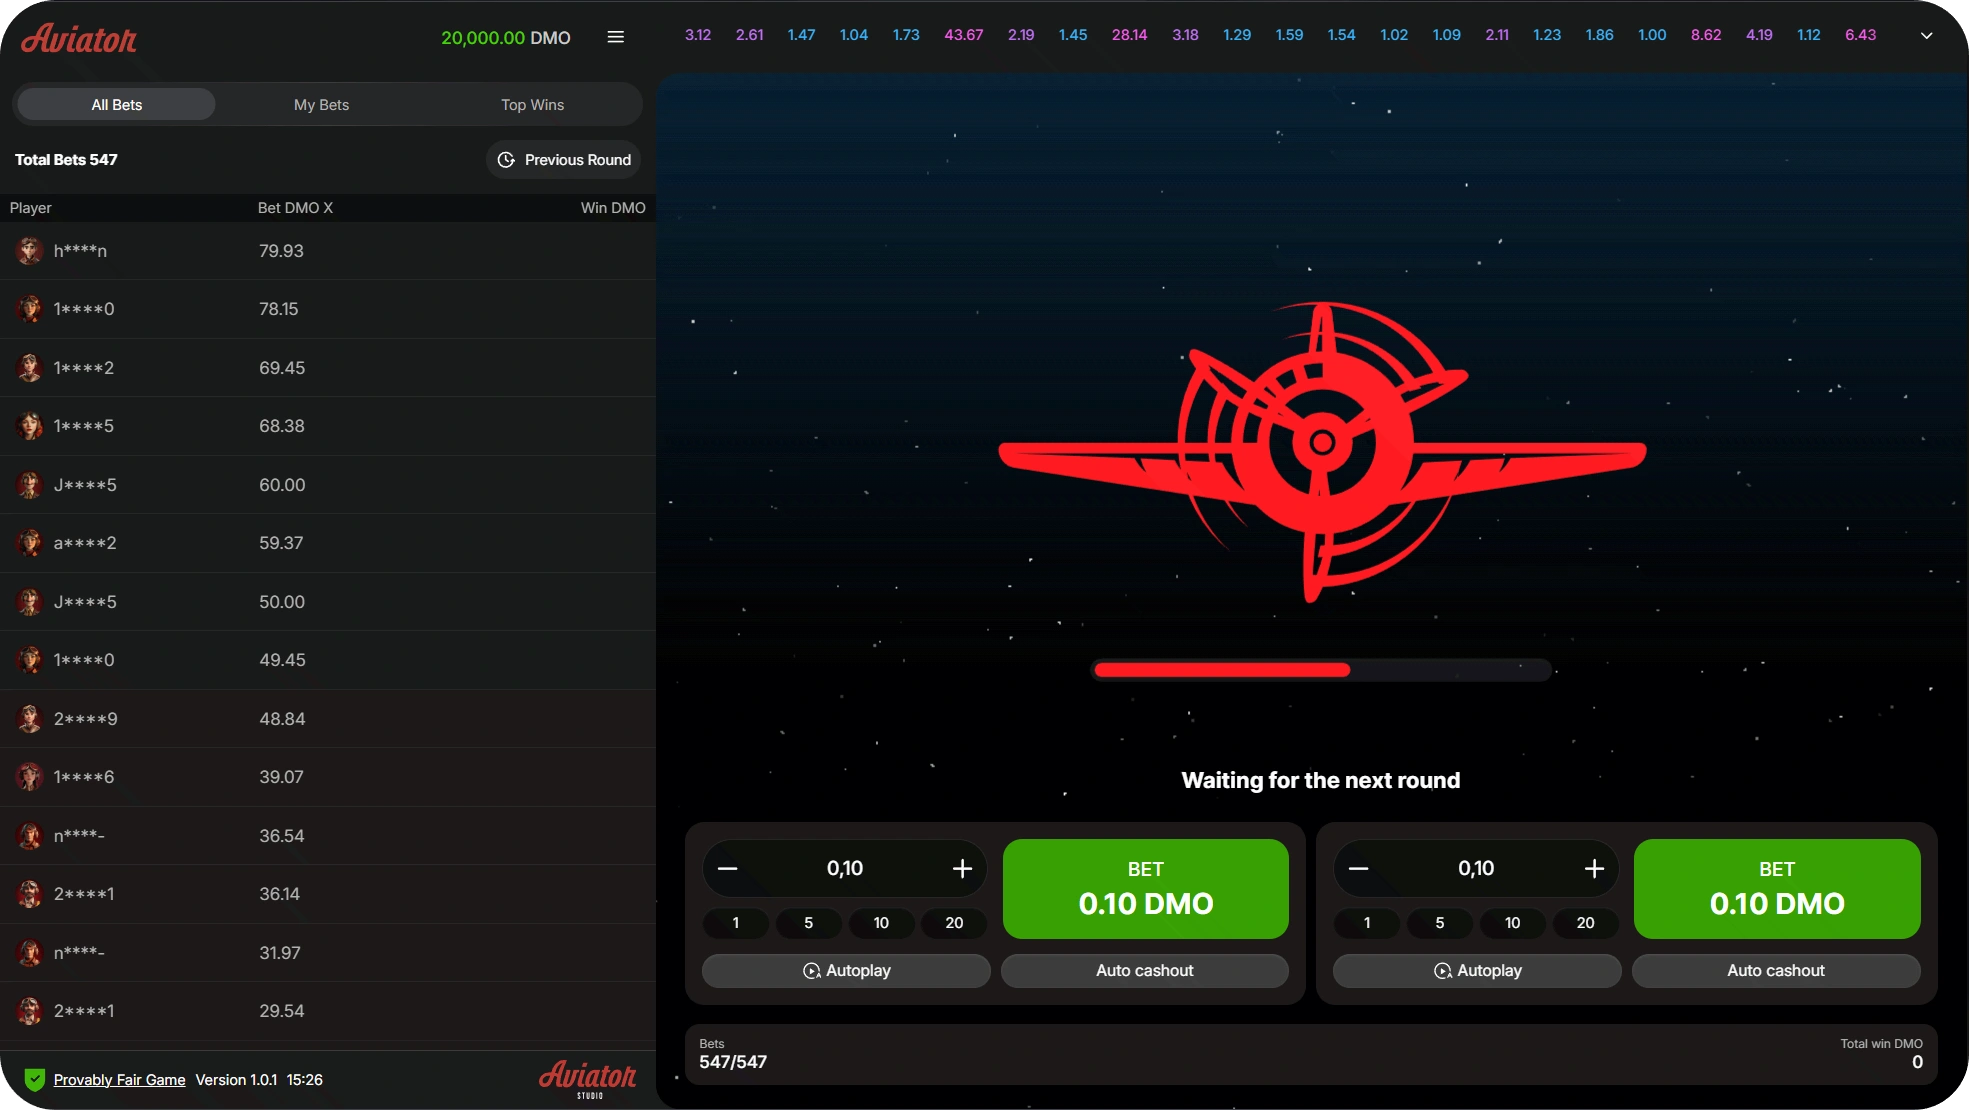Click the avatar beside bet 50.00

tap(30, 601)
